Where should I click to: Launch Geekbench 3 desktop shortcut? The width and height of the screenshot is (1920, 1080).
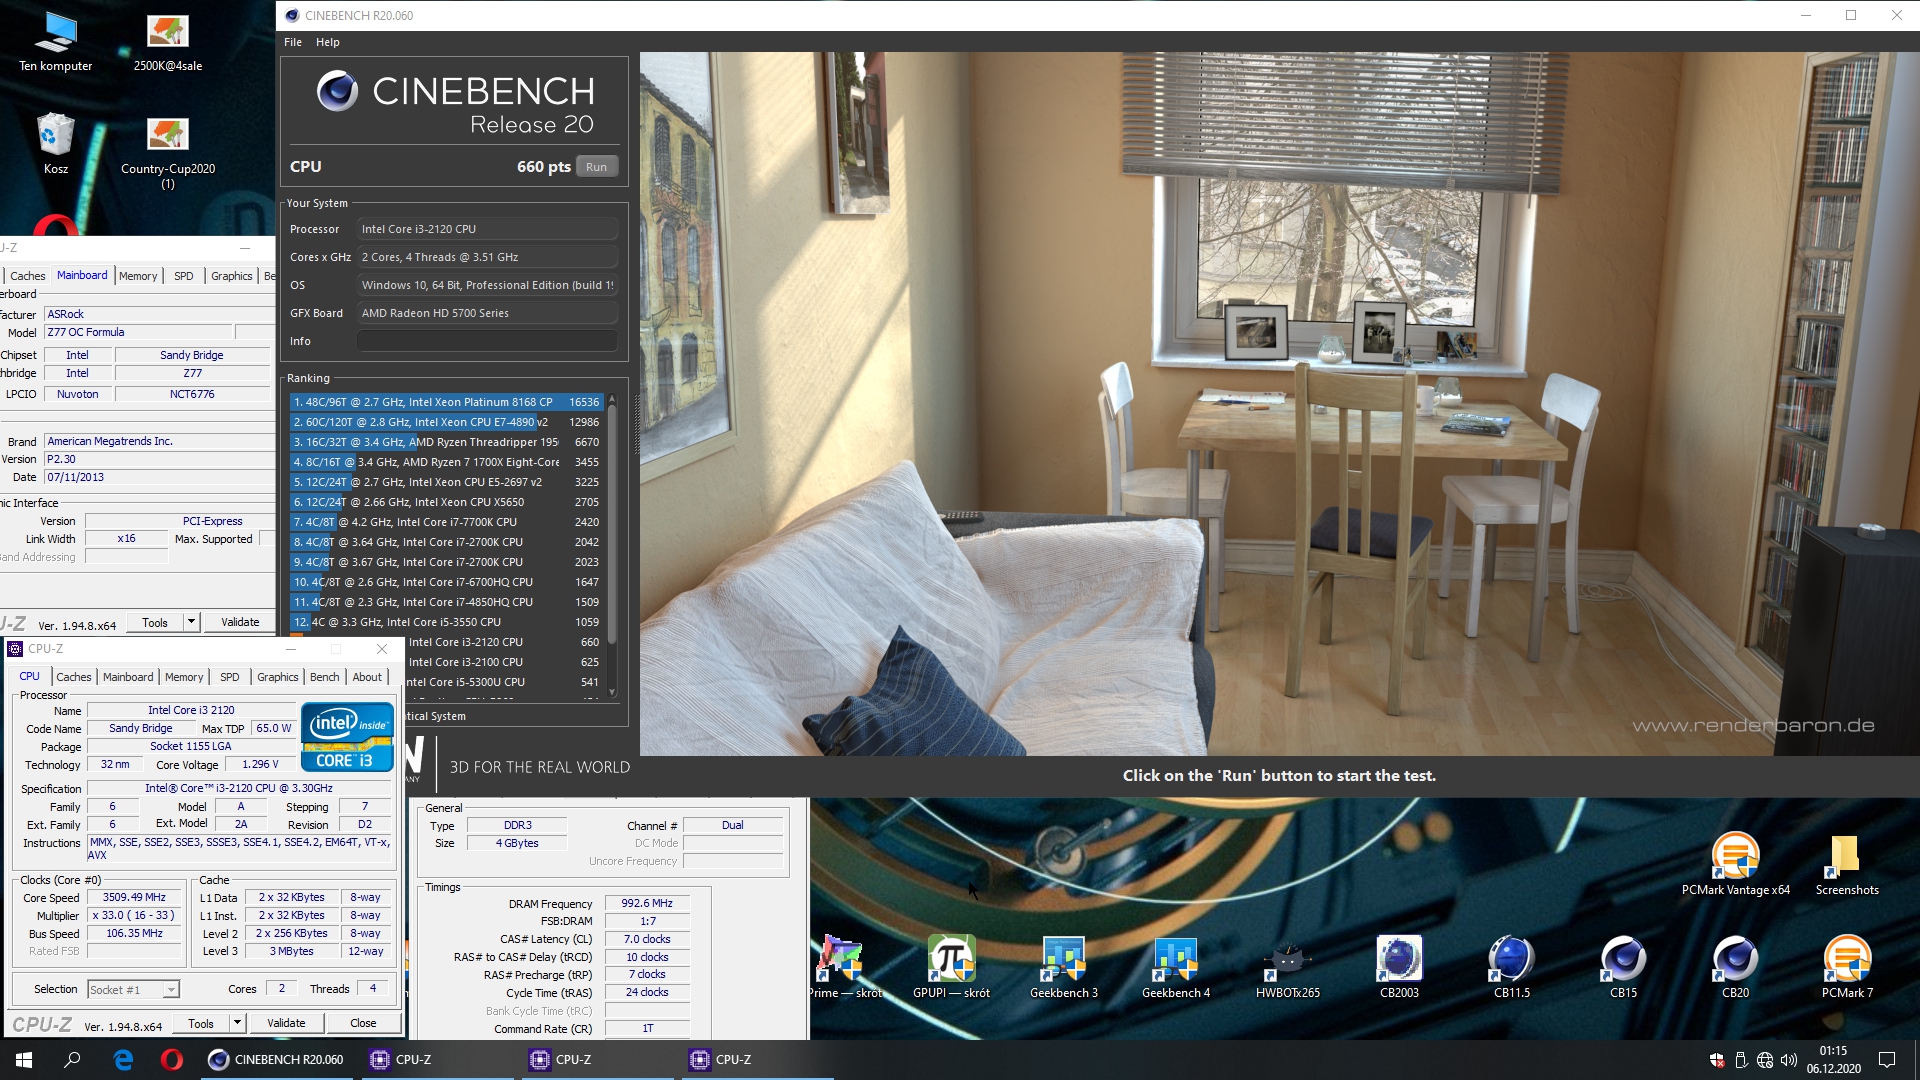[1064, 967]
